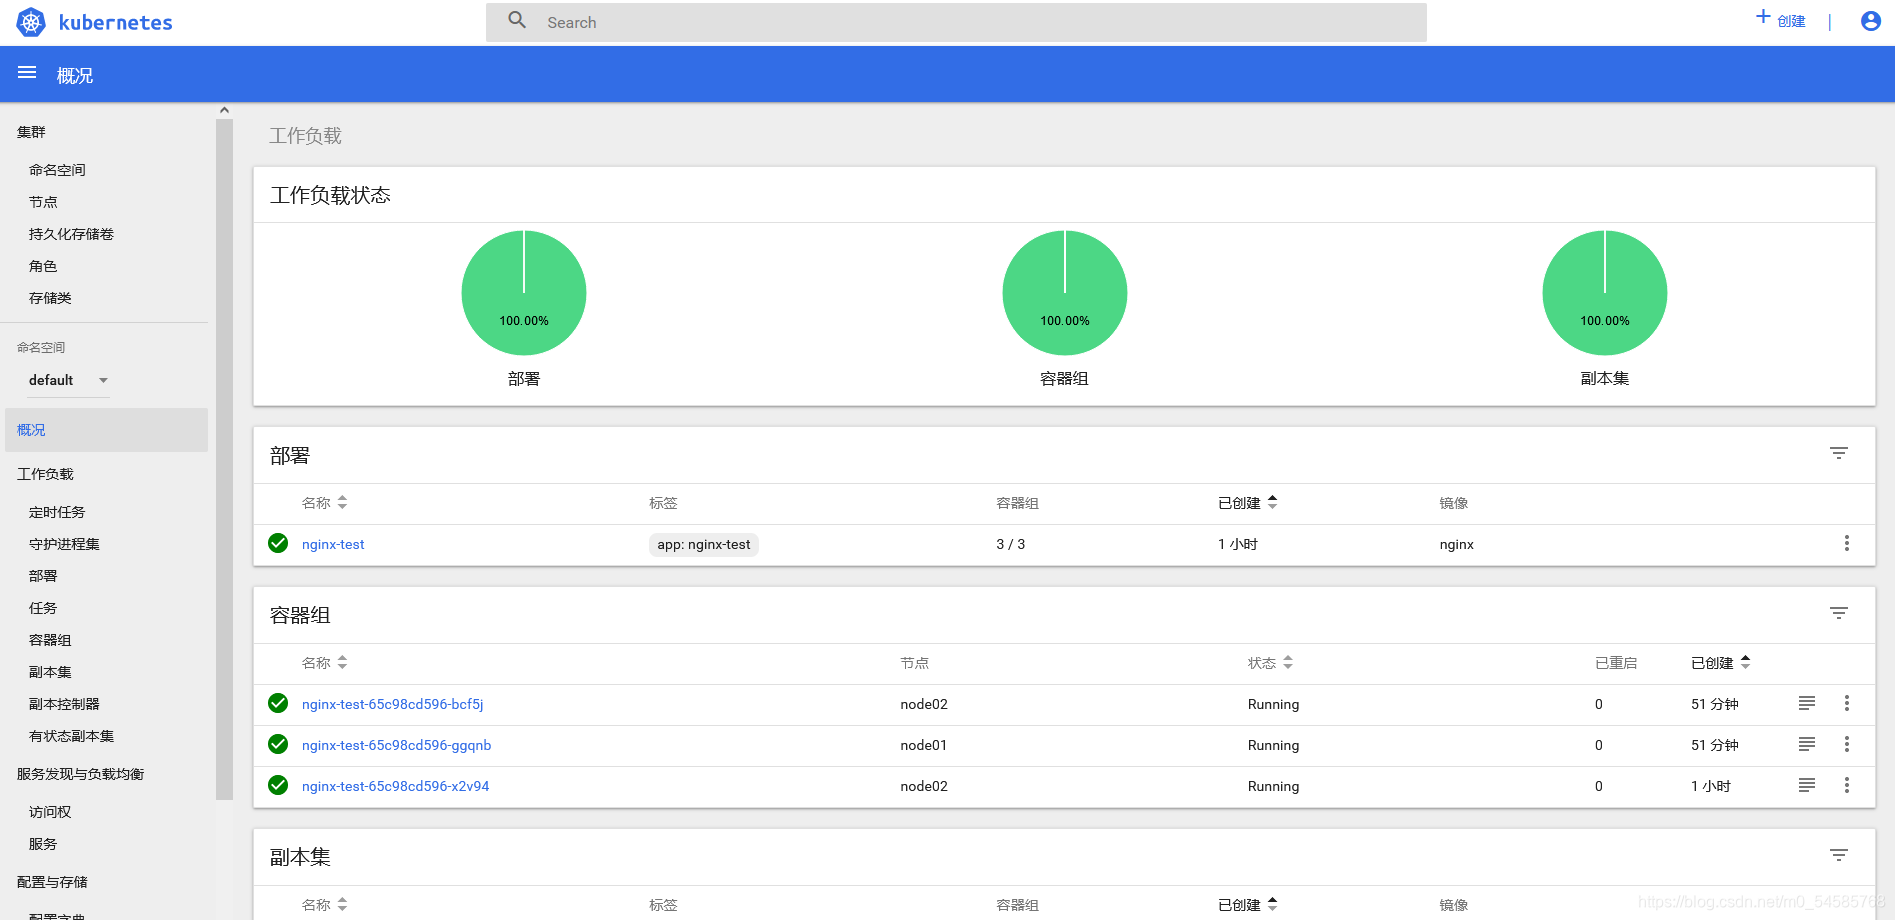Open actions menu for pod nginx-test-65c98cd596-ggqnb

[x=1846, y=744]
